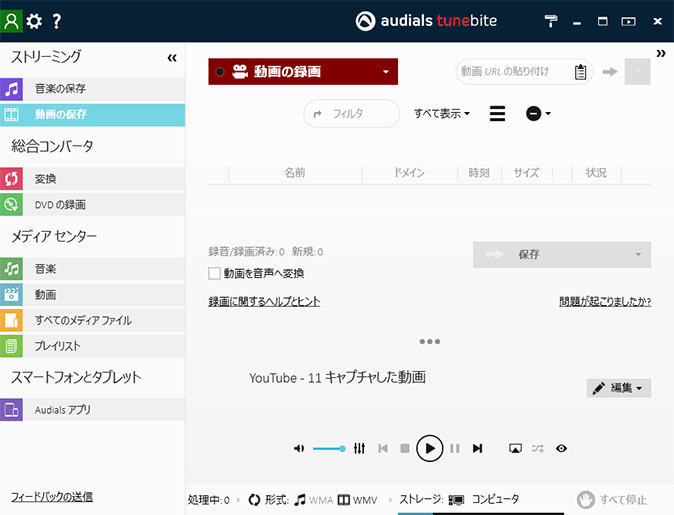This screenshot has width=674, height=515.
Task: Open Audials アプリ section
Action: (92, 410)
